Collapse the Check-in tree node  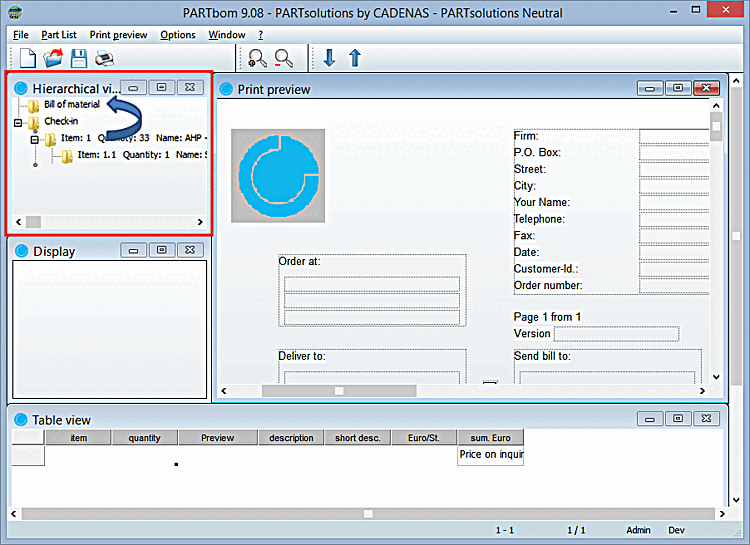pyautogui.click(x=18, y=122)
